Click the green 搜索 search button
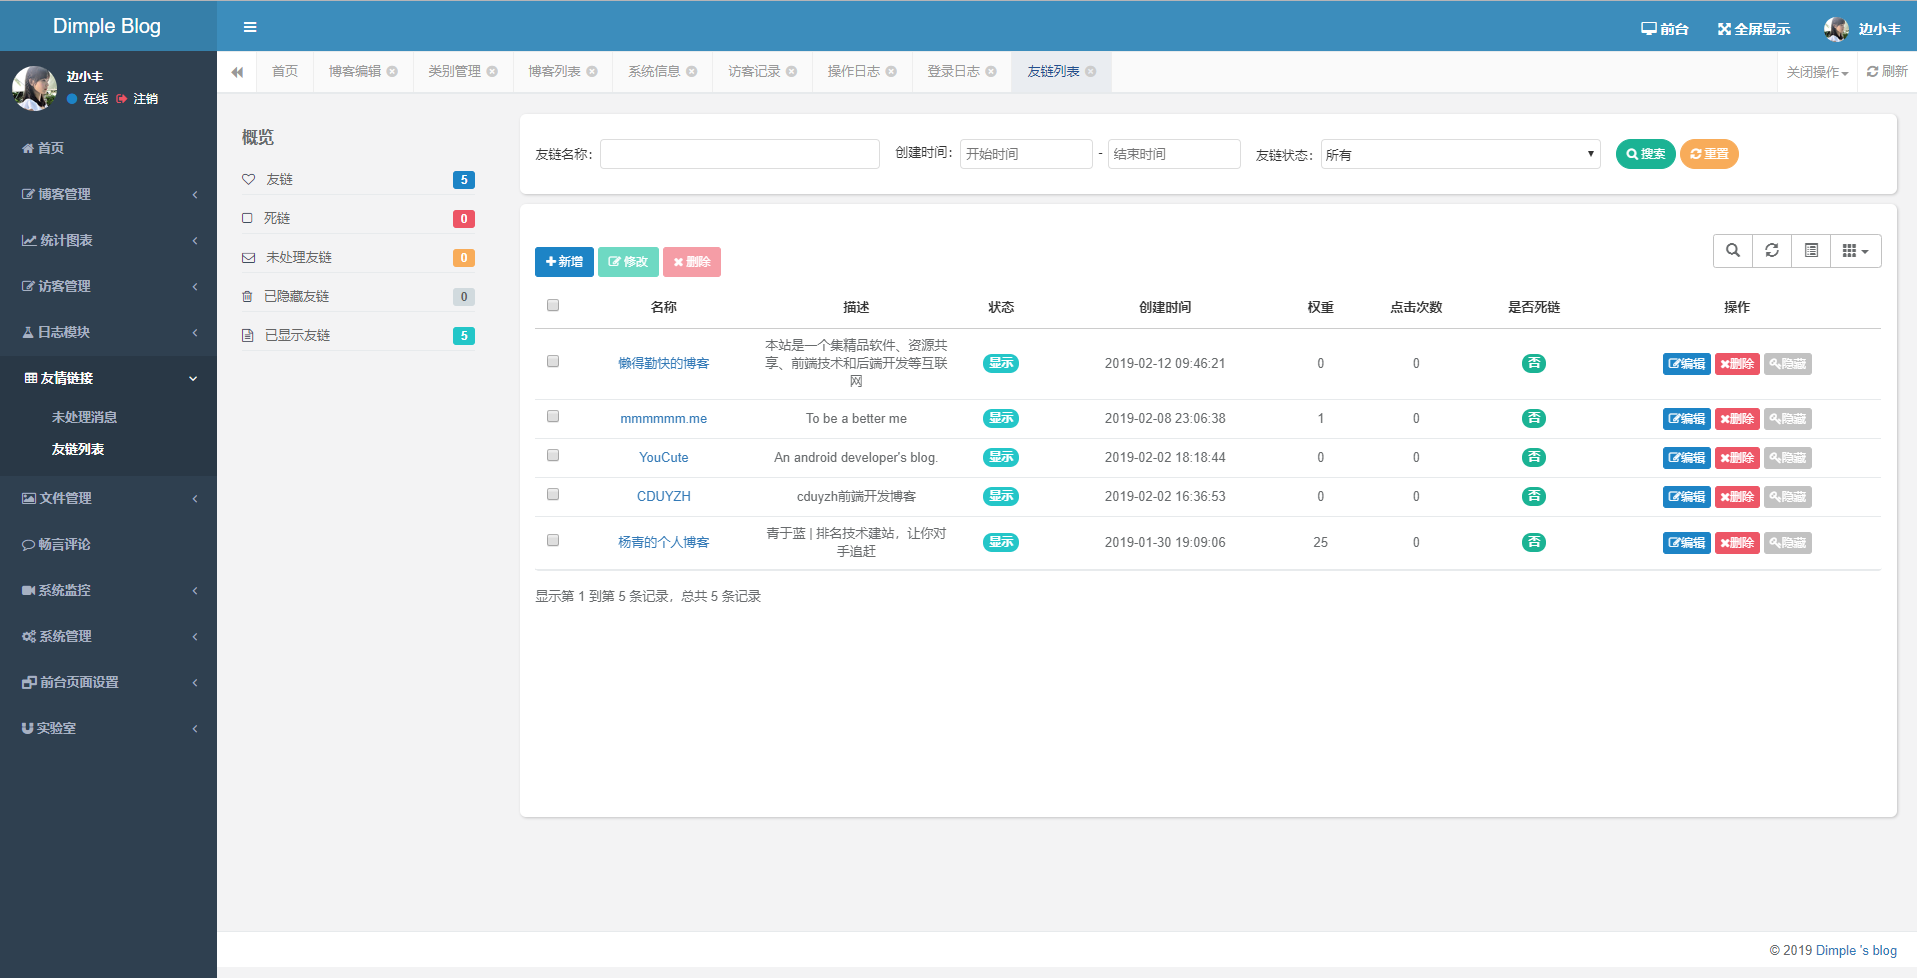The height and width of the screenshot is (978, 1917). (1645, 154)
